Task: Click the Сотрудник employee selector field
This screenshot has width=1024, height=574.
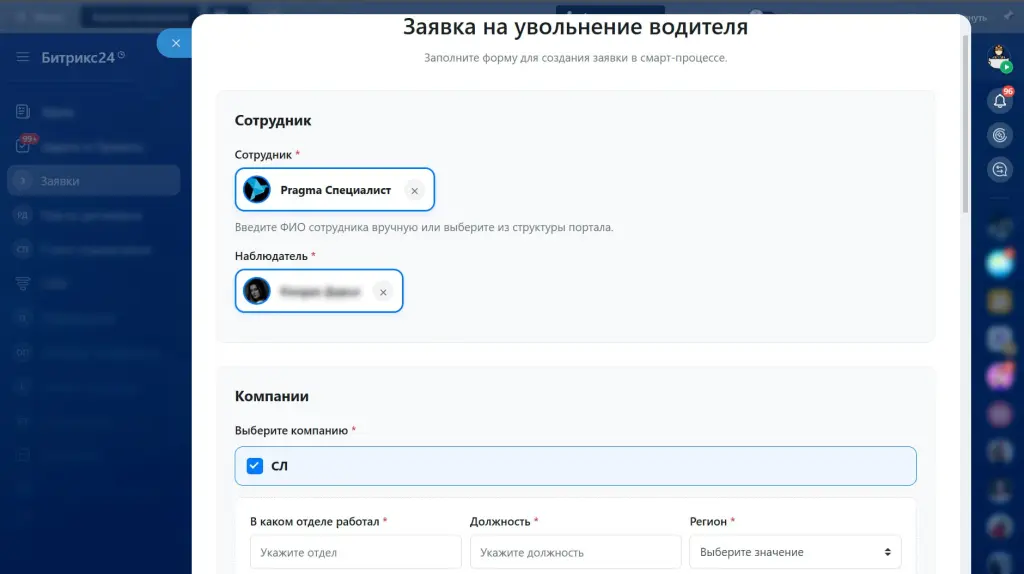Action: click(335, 189)
